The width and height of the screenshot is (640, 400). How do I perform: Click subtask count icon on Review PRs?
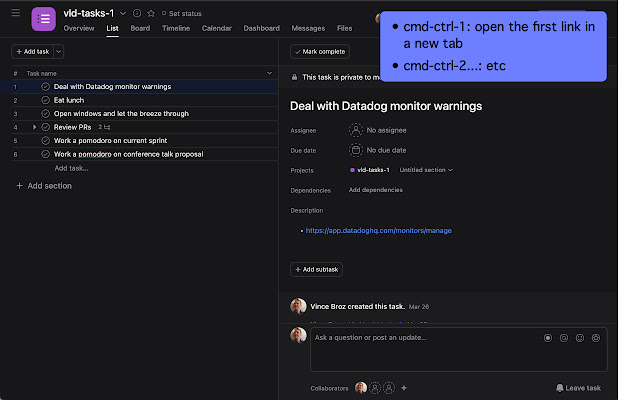104,127
